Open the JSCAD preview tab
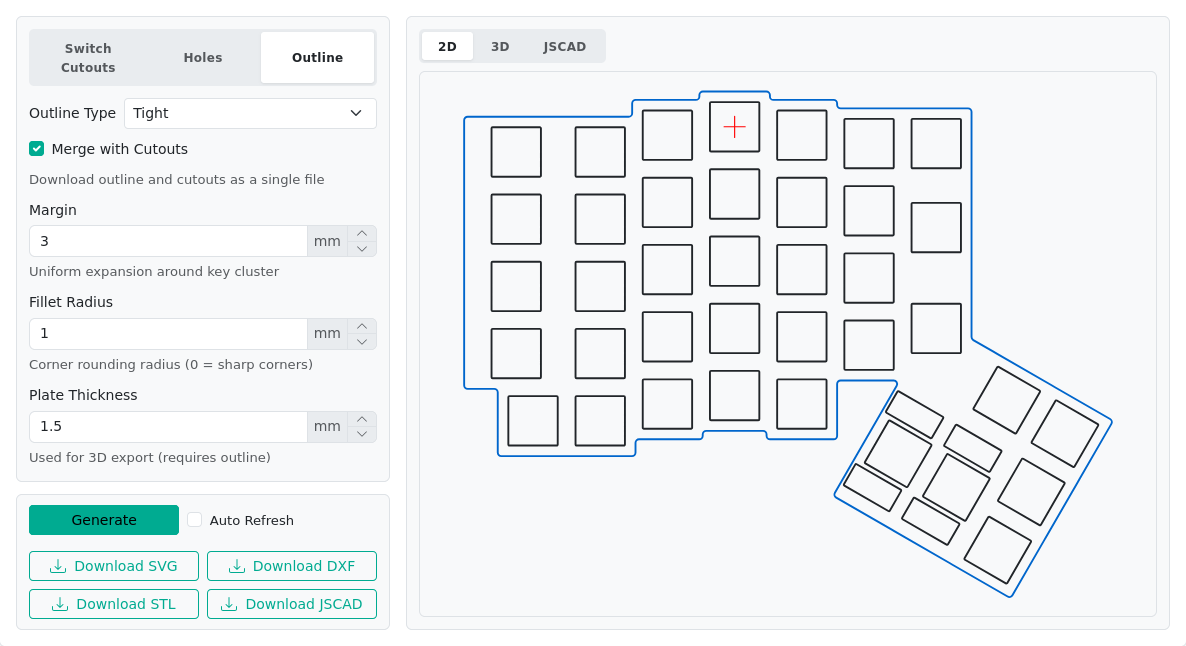This screenshot has width=1186, height=646. click(565, 46)
